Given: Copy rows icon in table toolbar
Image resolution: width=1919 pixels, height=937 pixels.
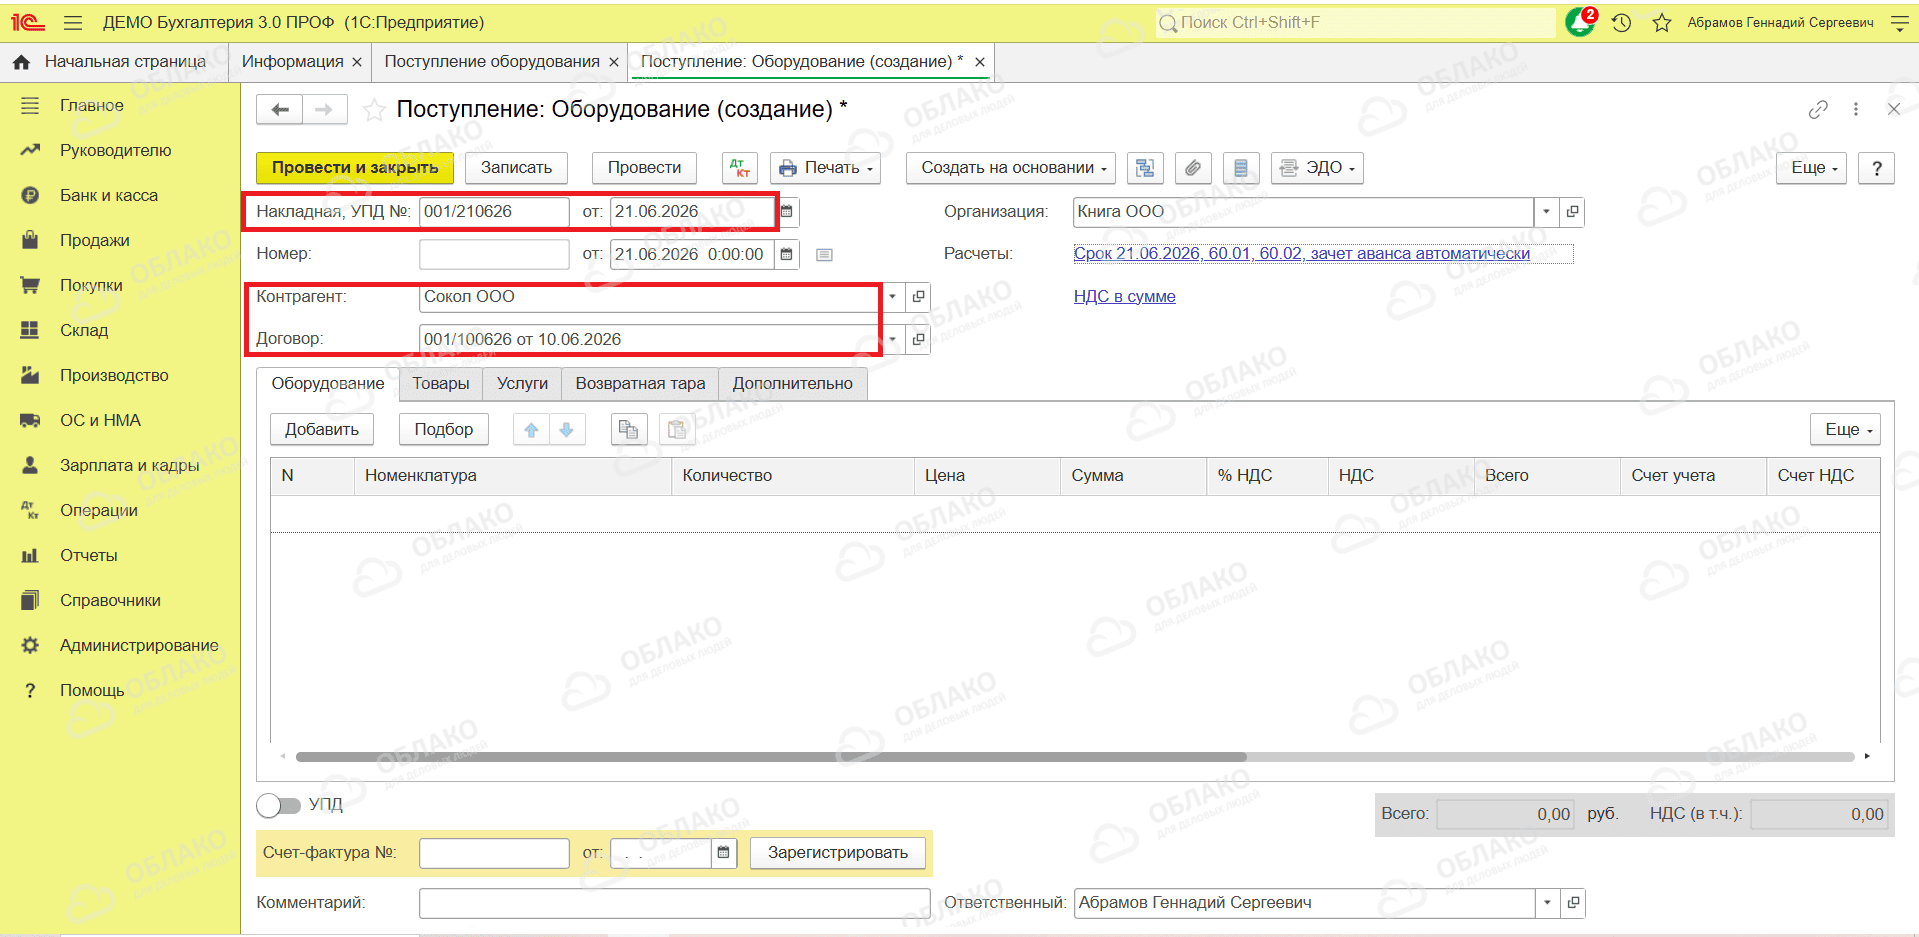Looking at the screenshot, I should pos(629,430).
